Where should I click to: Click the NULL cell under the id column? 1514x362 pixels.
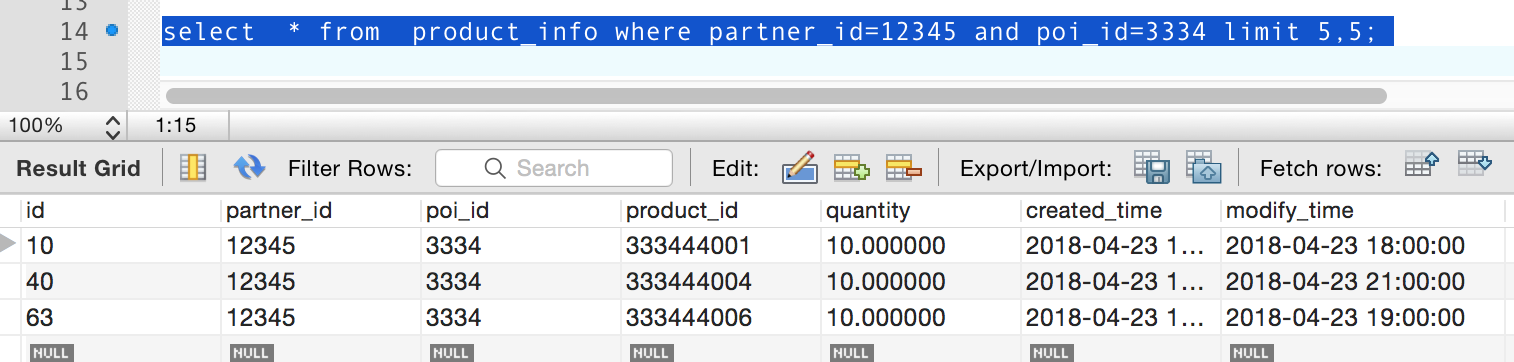tap(51, 352)
